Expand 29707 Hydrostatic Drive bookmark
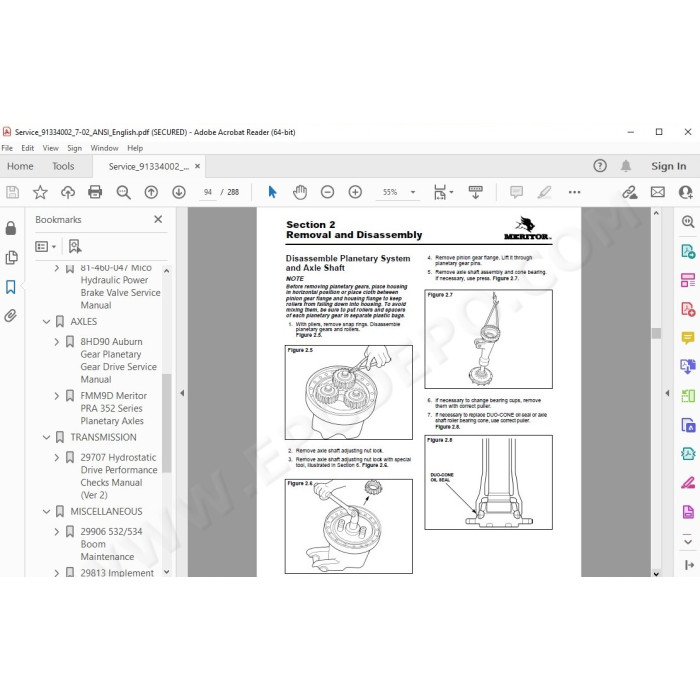Viewport: 700px width, 700px height. 57,458
